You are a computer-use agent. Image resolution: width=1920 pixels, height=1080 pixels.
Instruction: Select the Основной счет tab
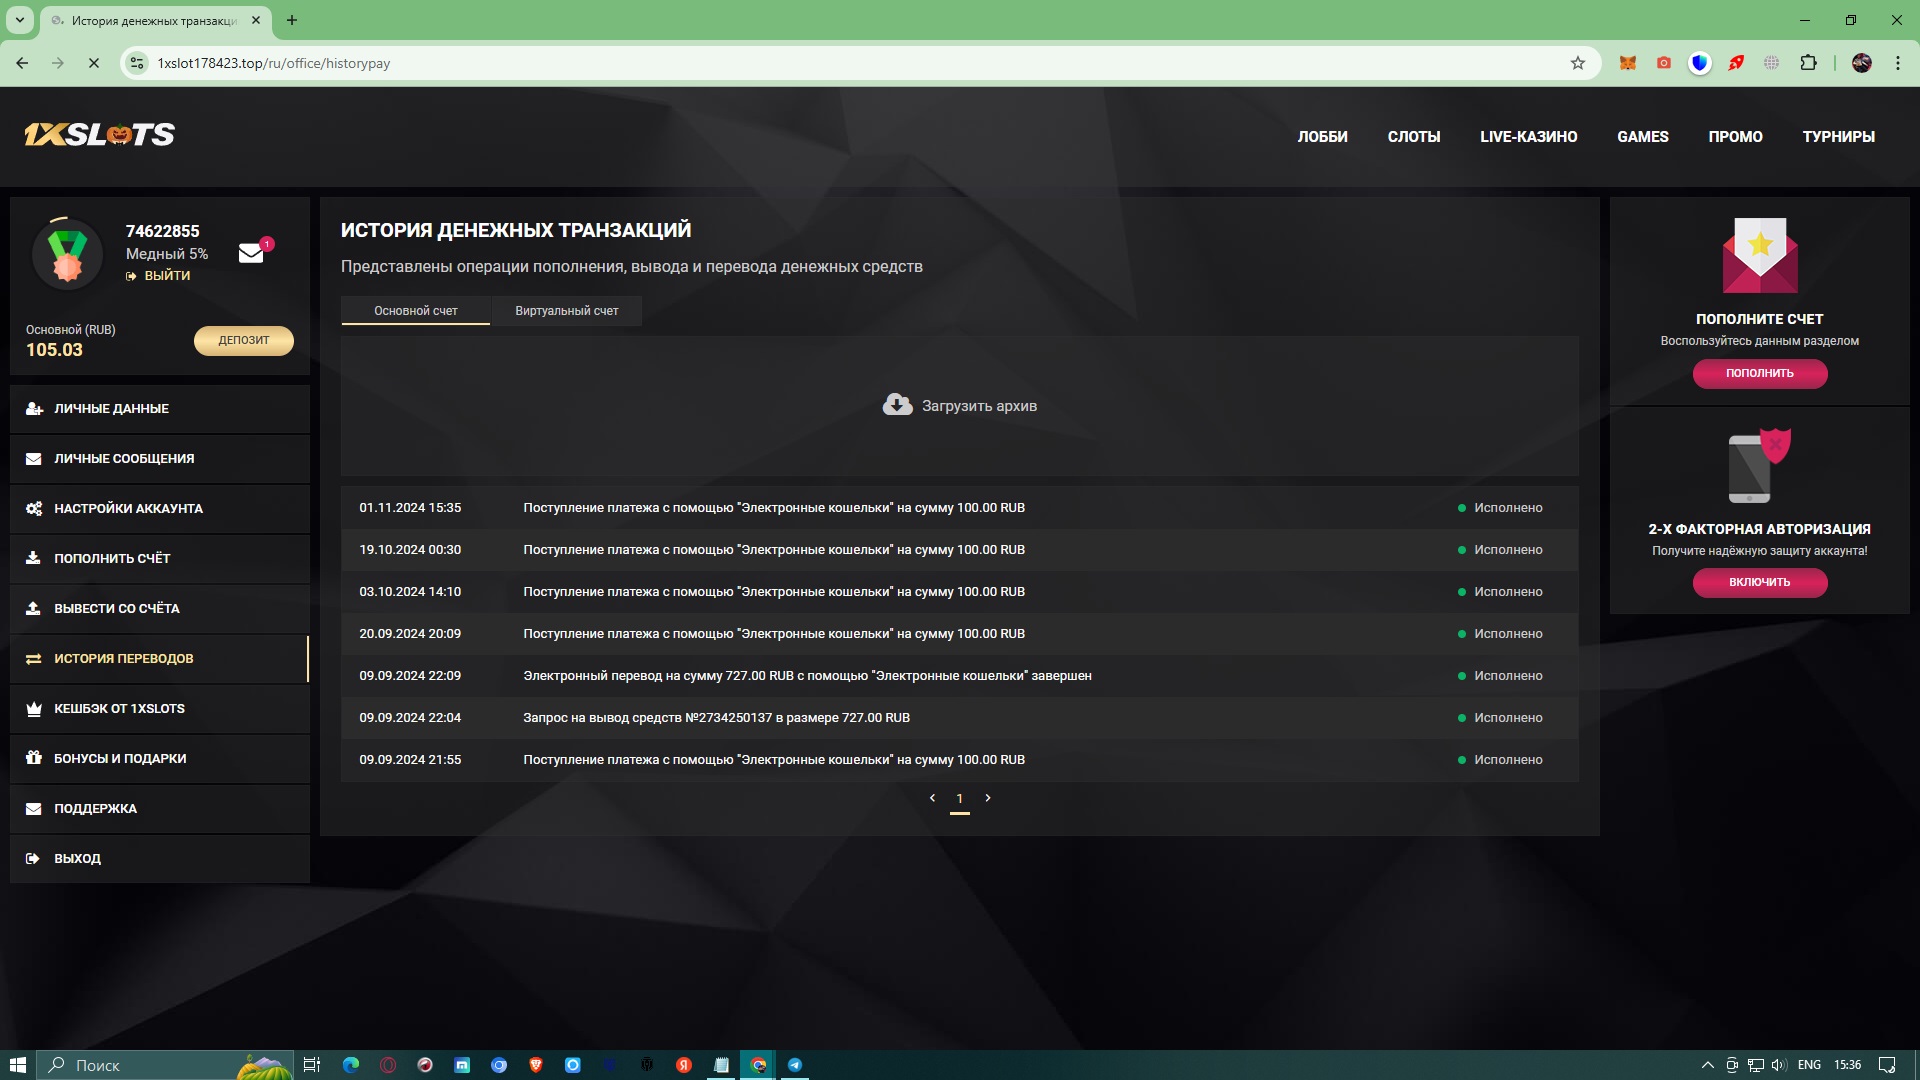click(x=415, y=311)
